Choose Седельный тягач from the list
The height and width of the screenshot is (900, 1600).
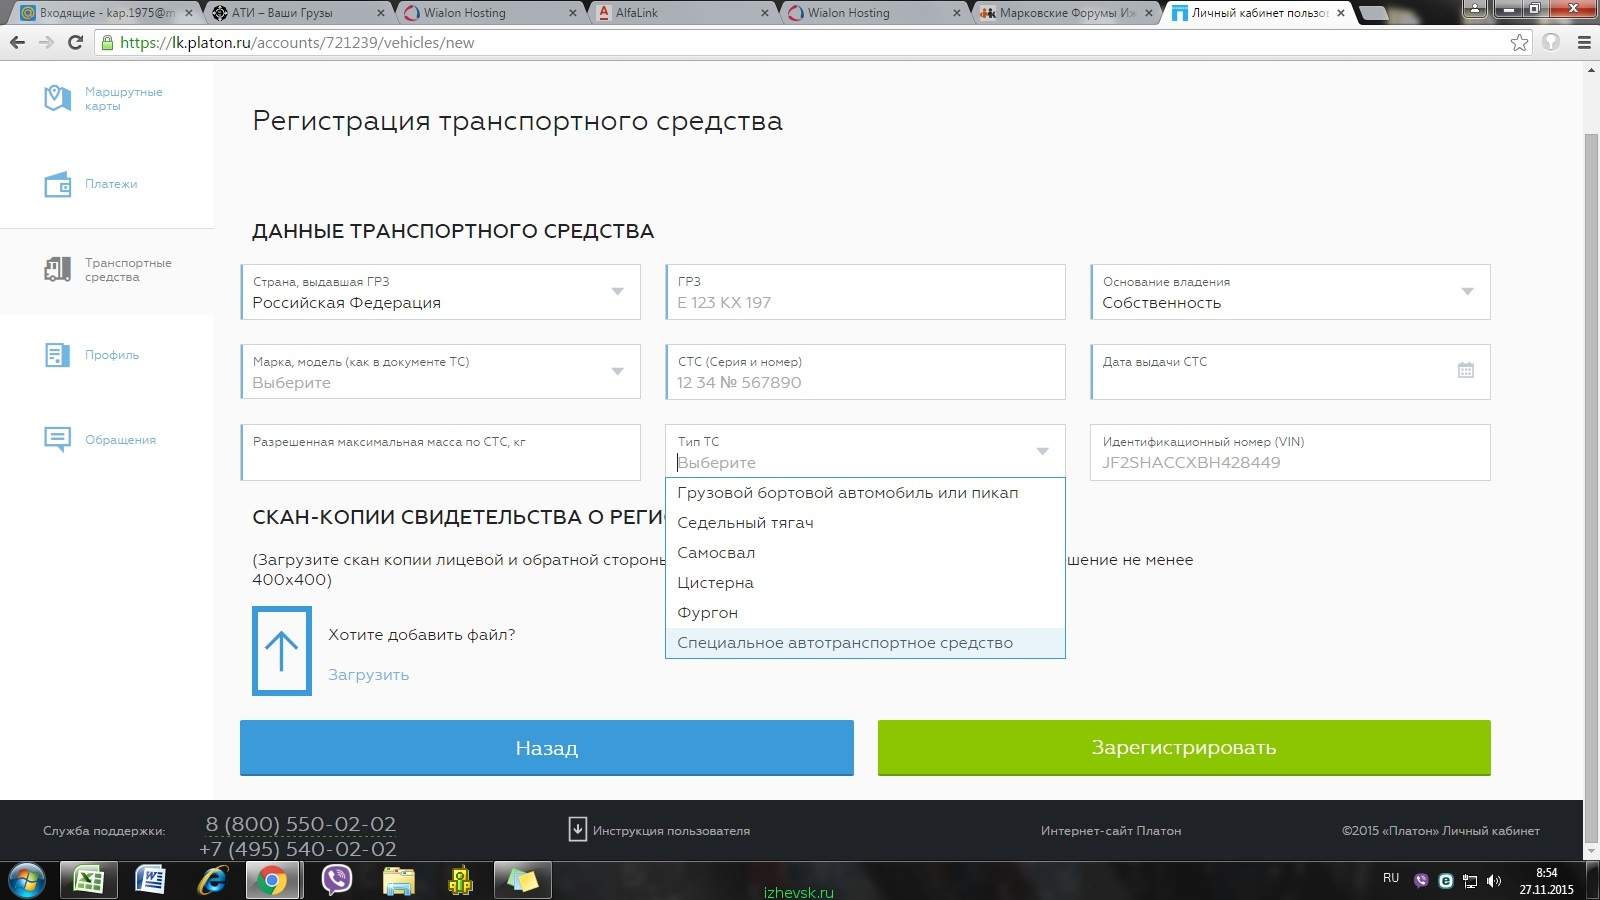click(x=745, y=523)
